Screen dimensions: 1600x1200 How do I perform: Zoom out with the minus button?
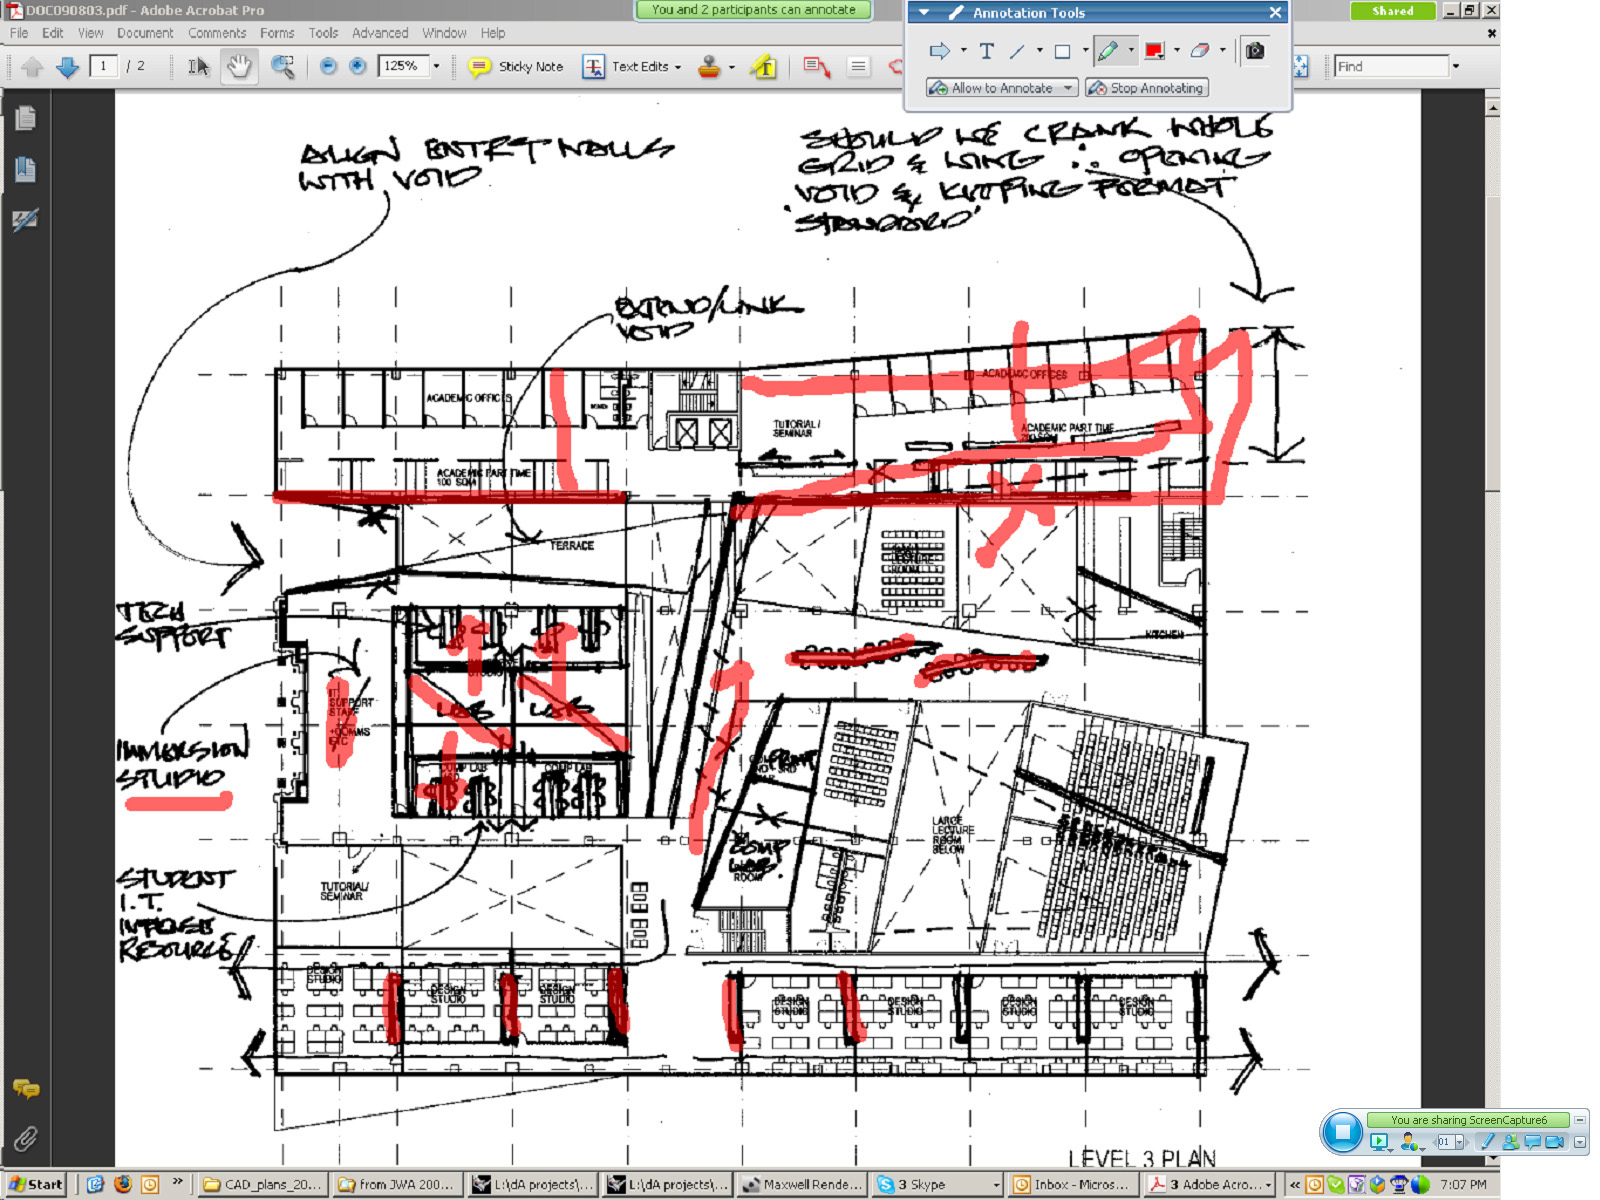[x=328, y=67]
